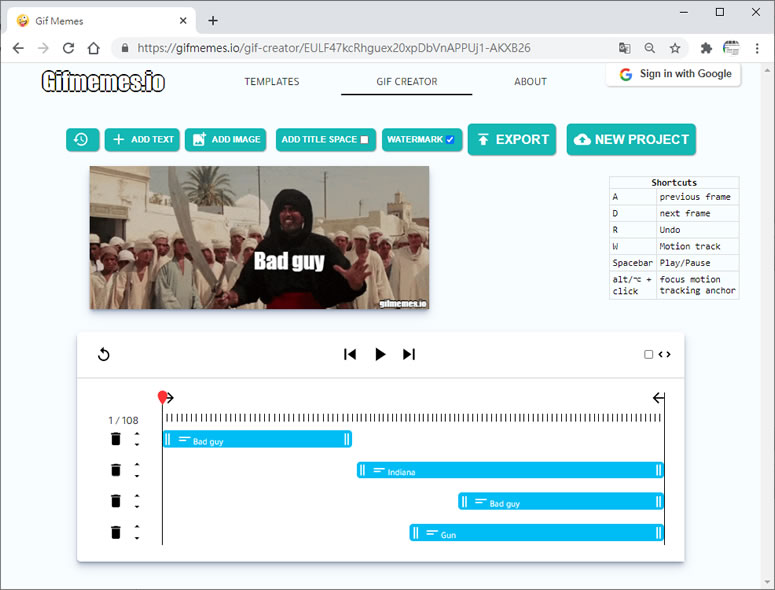Click the frame counter 1 / 108

click(123, 420)
